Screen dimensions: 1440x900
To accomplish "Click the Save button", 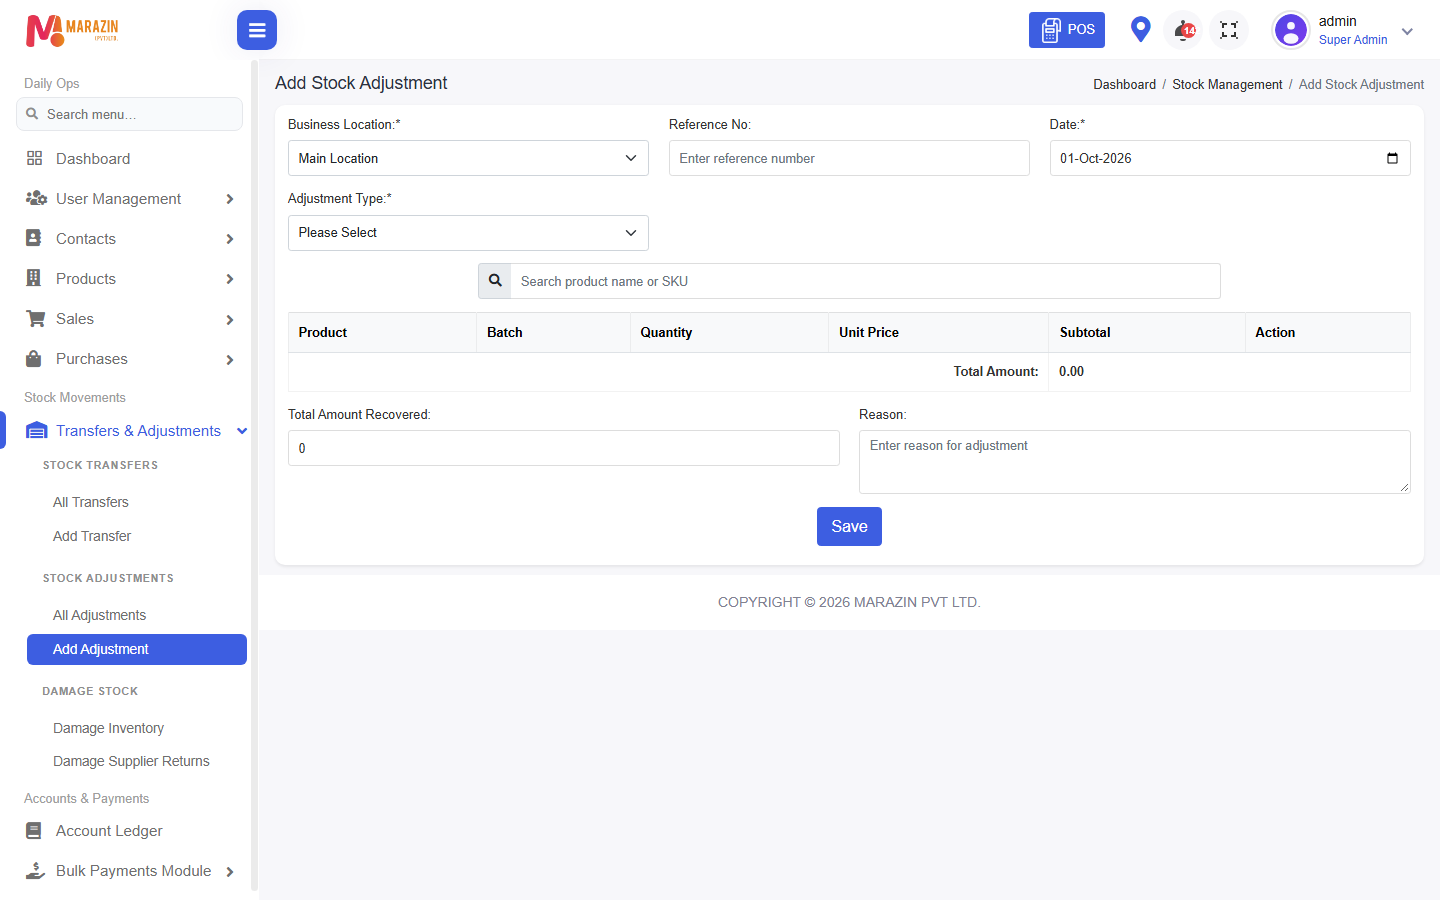I will point(849,527).
